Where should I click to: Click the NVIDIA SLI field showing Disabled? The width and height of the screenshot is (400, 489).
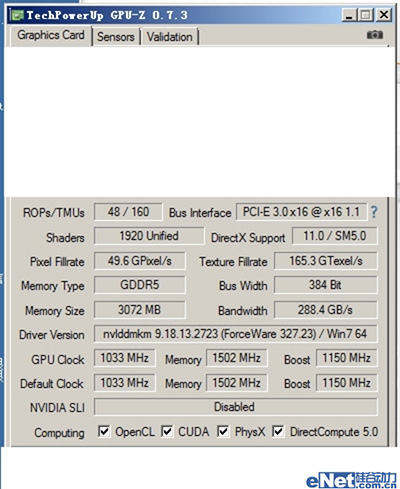pyautogui.click(x=236, y=407)
